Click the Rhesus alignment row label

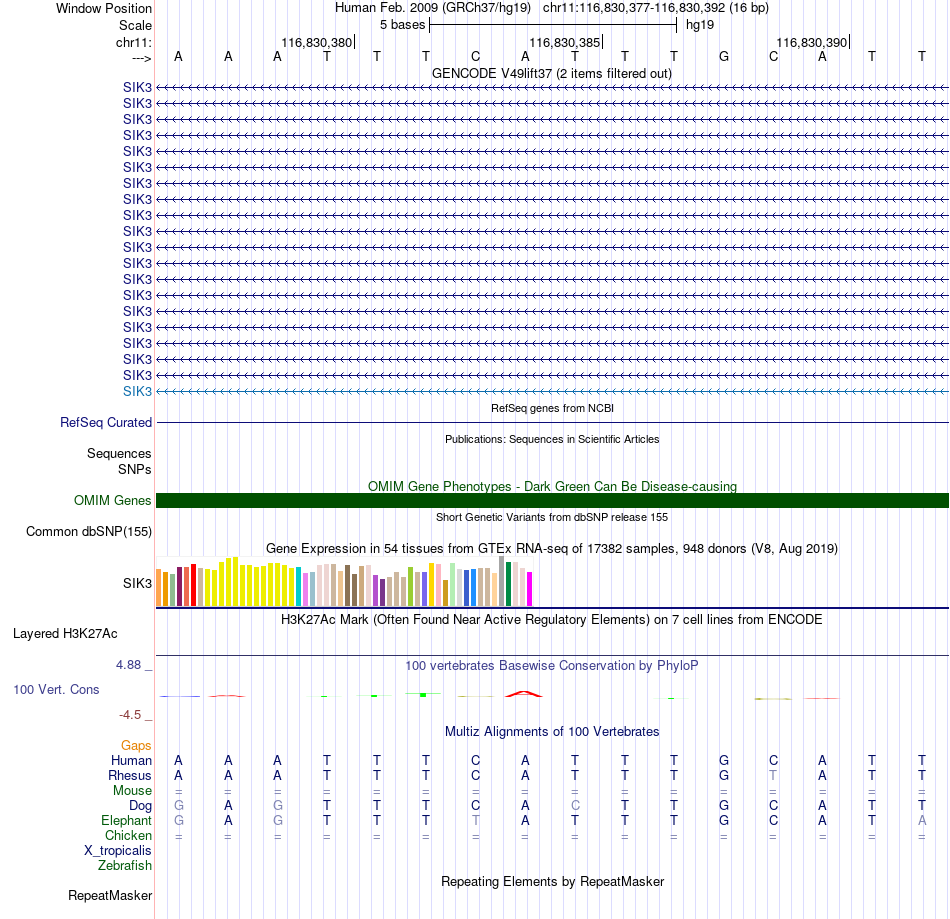[x=130, y=775]
